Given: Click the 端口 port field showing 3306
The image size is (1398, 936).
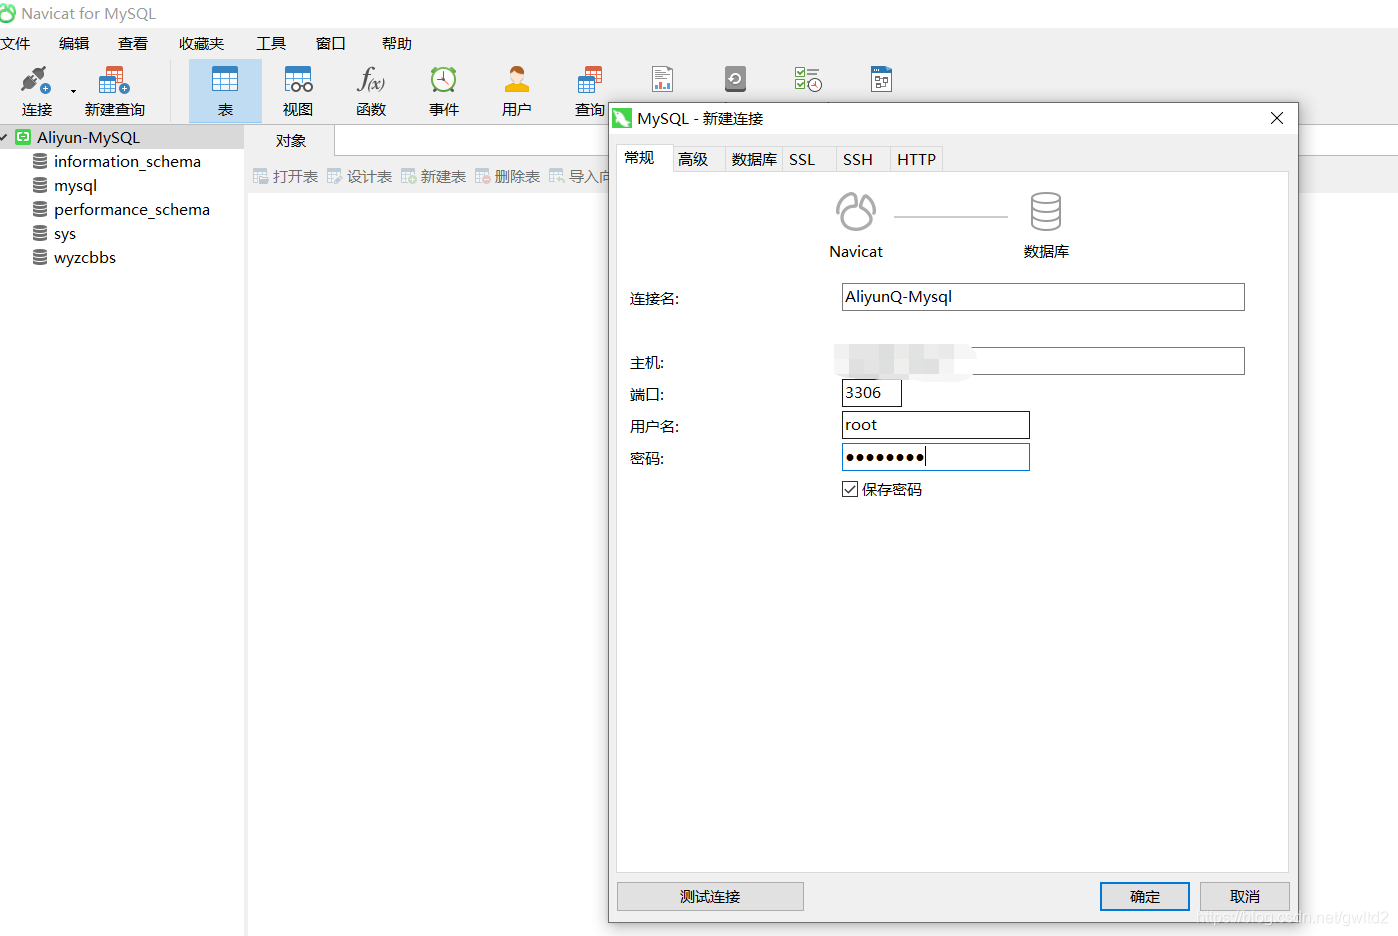Looking at the screenshot, I should click(x=872, y=393).
